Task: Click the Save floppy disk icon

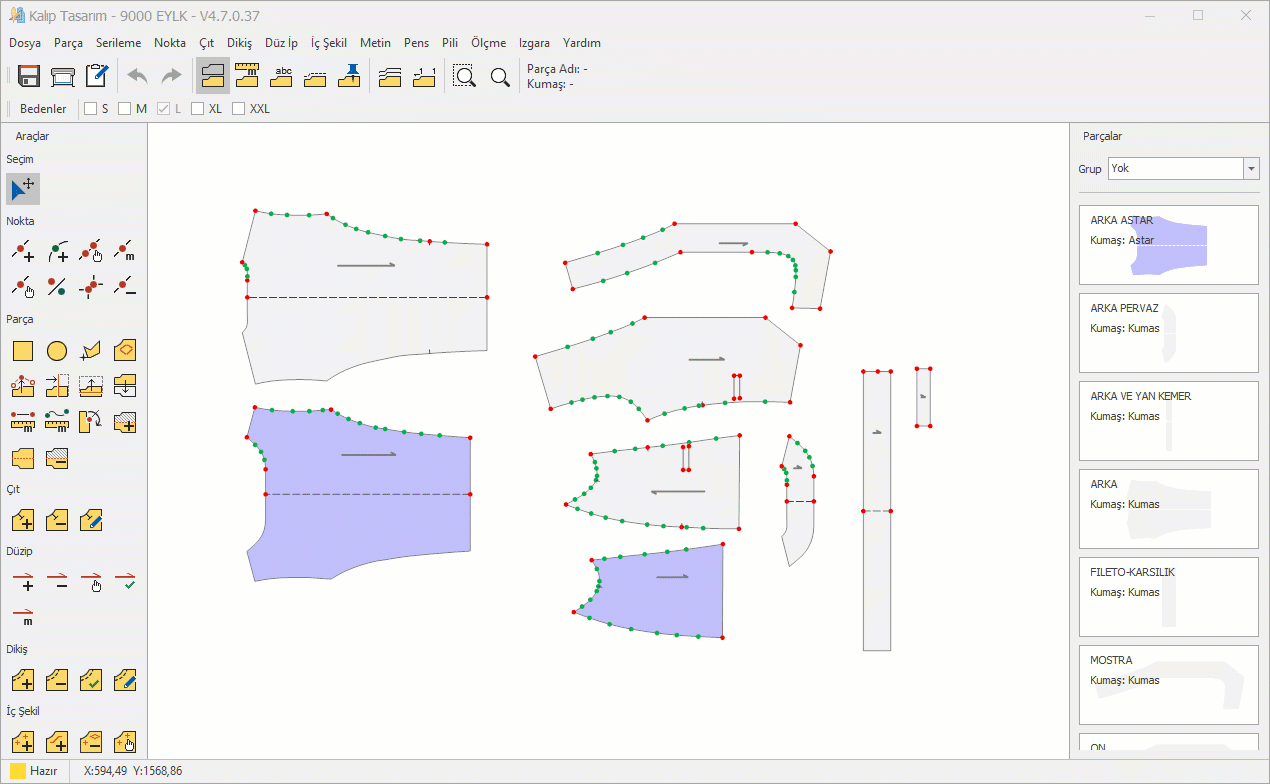Action: [28, 76]
